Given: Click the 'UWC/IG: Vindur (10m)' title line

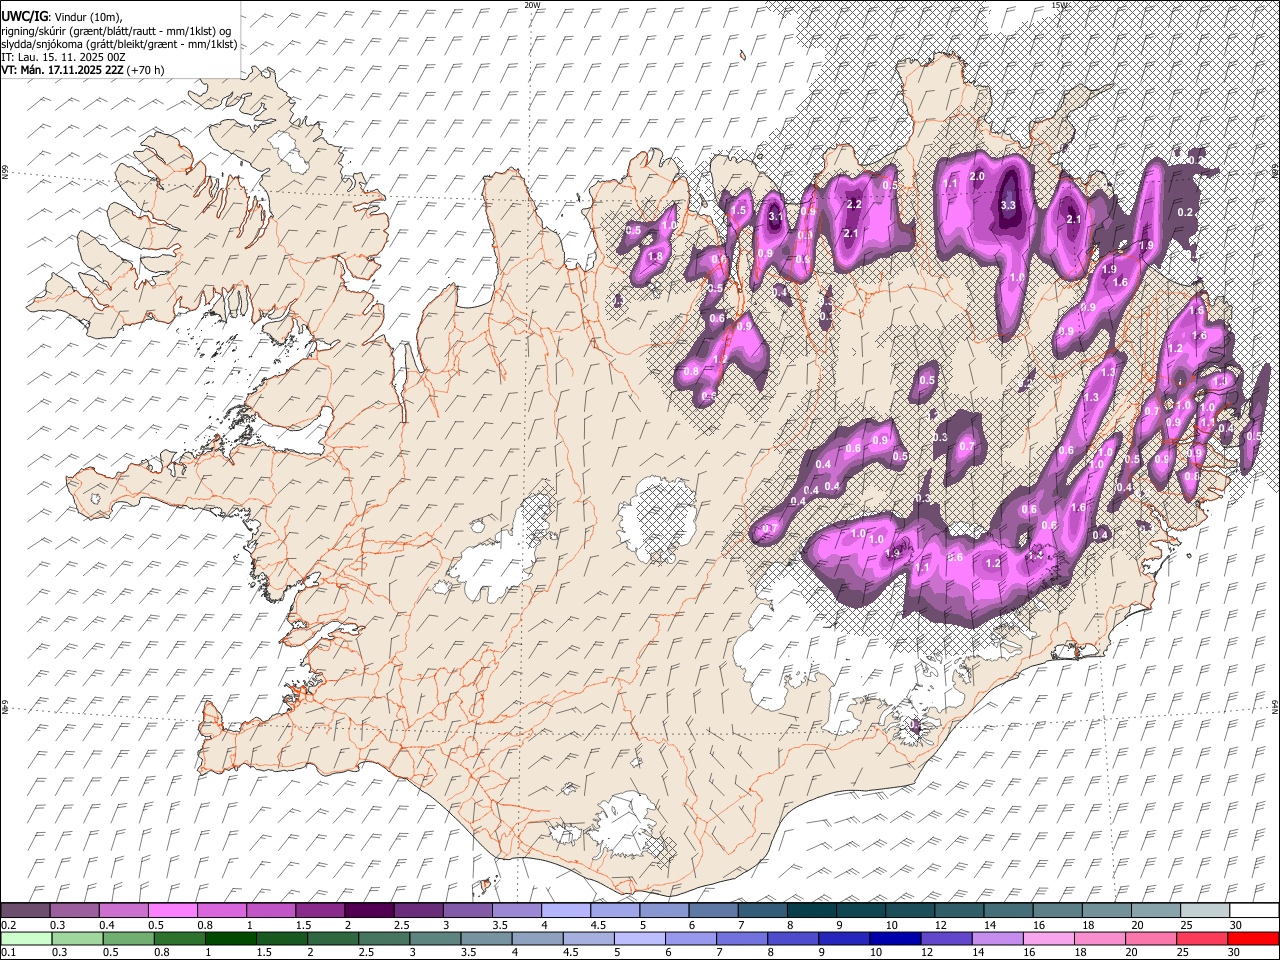Looking at the screenshot, I should click(62, 16).
